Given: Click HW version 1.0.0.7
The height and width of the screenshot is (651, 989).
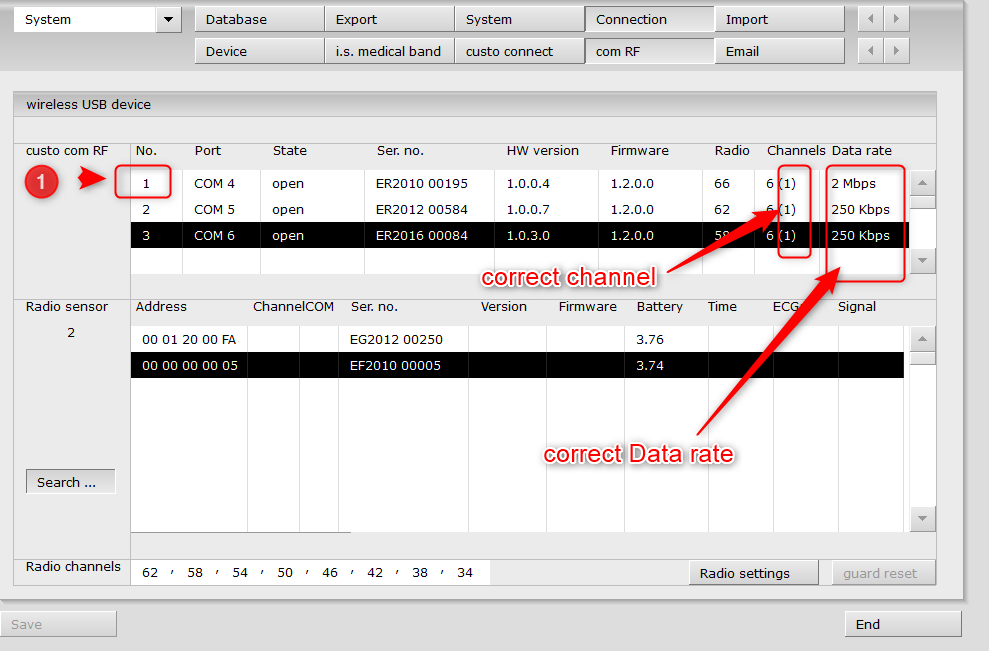Looking at the screenshot, I should [x=528, y=209].
